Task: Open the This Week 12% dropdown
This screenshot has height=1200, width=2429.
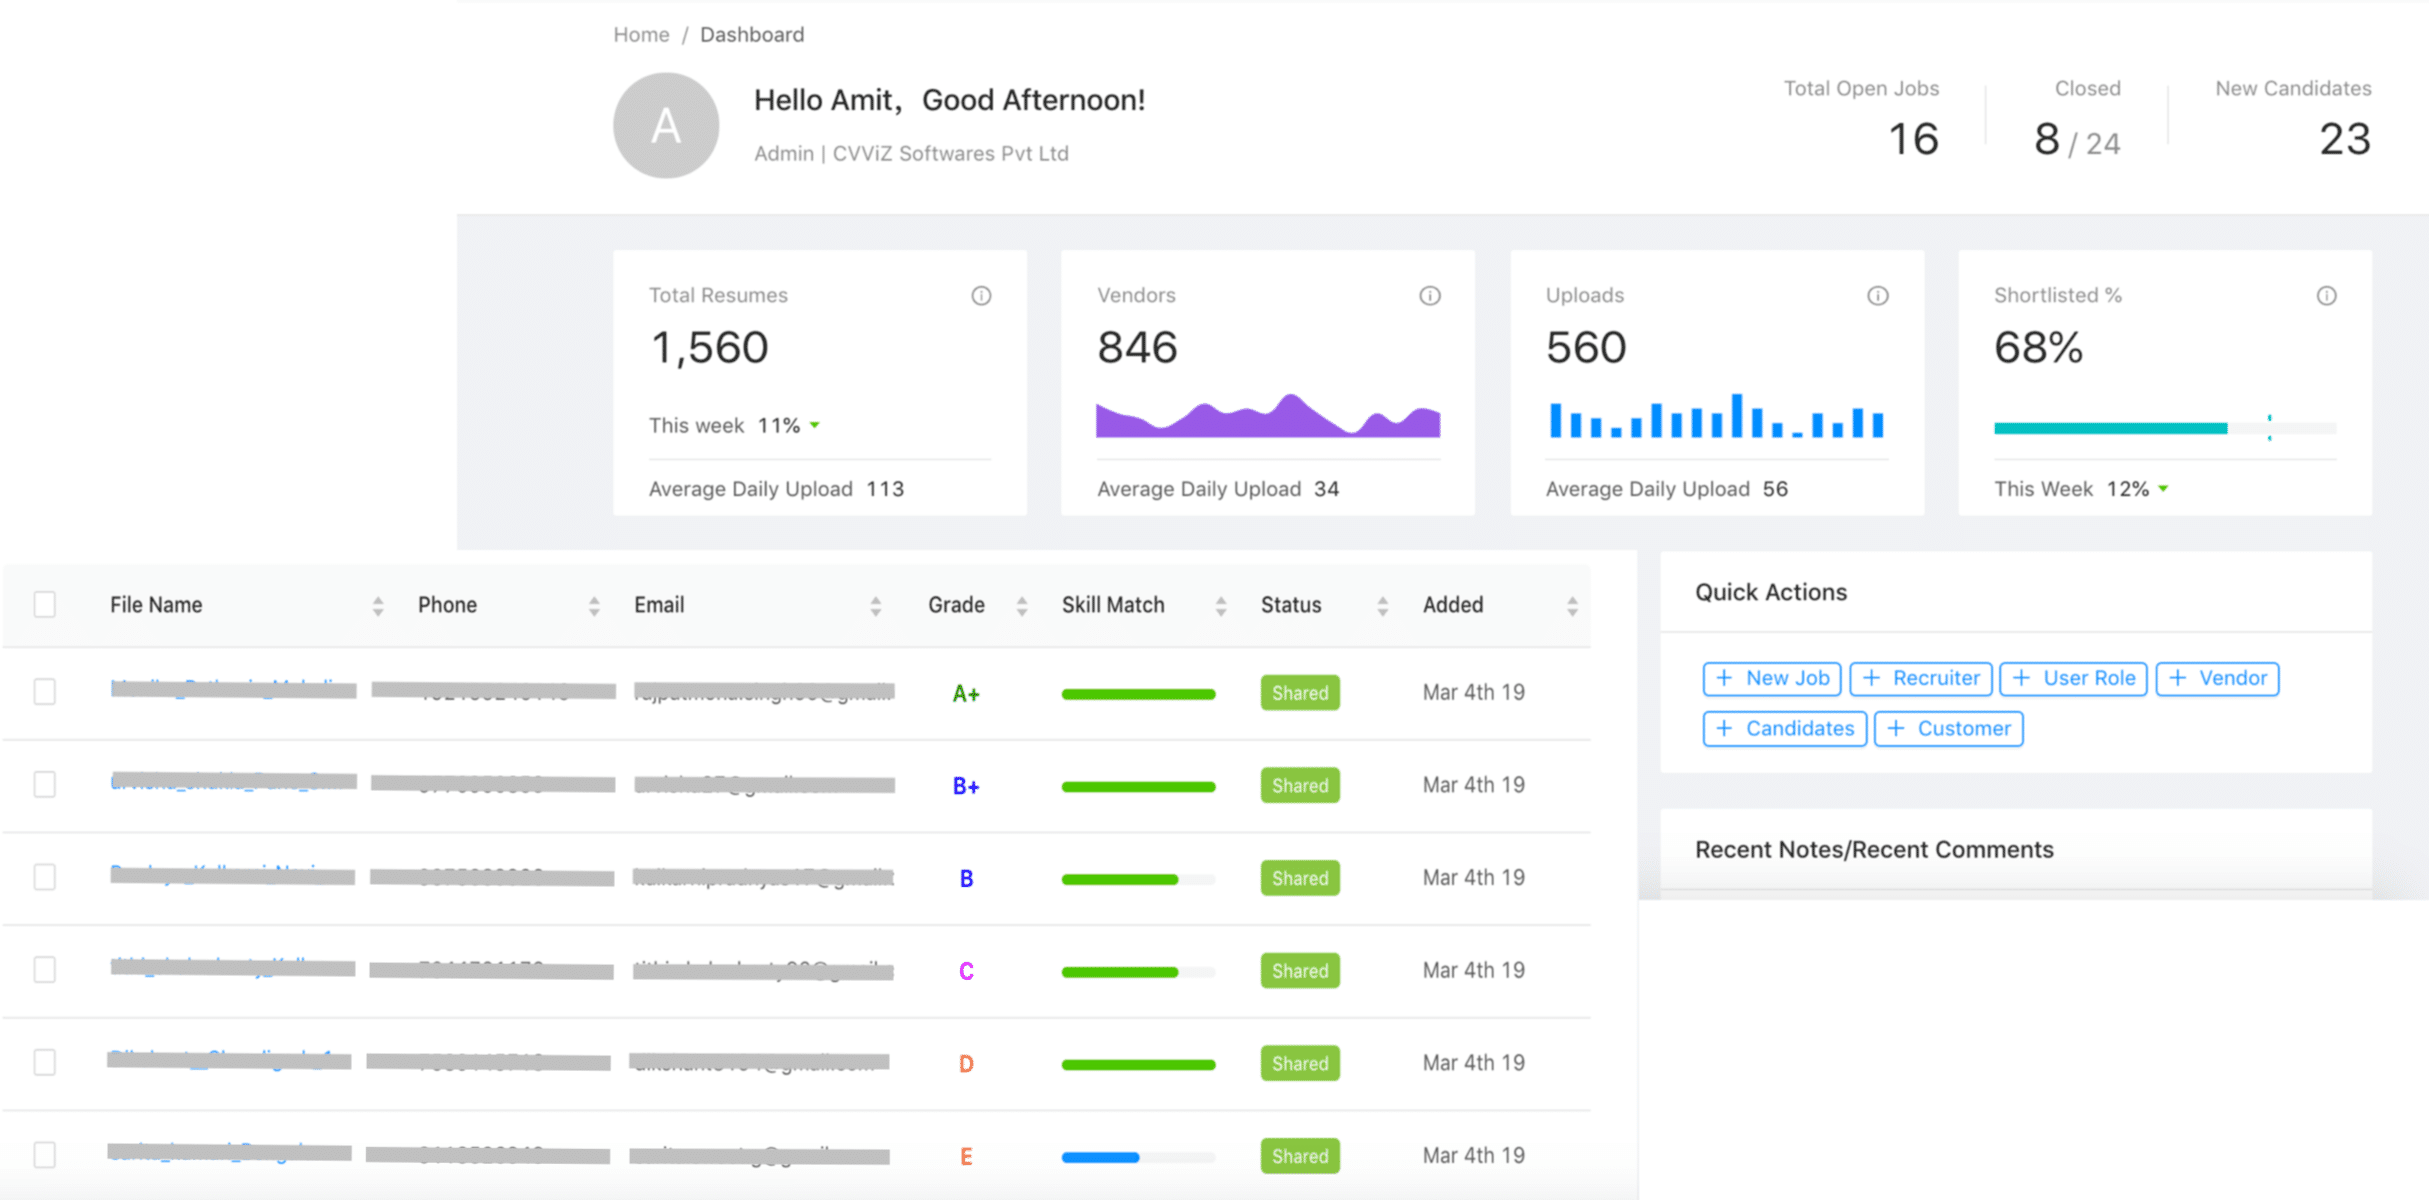Action: click(2164, 489)
